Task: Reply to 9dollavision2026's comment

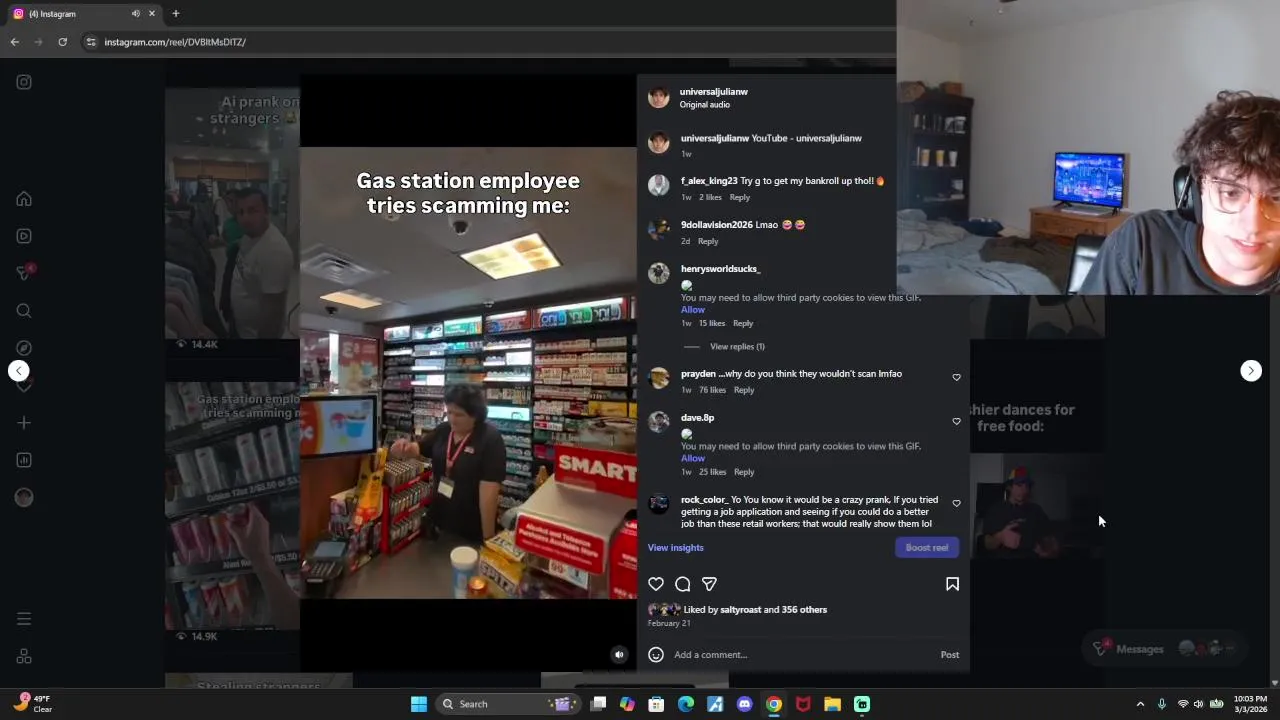Action: pyautogui.click(x=708, y=242)
